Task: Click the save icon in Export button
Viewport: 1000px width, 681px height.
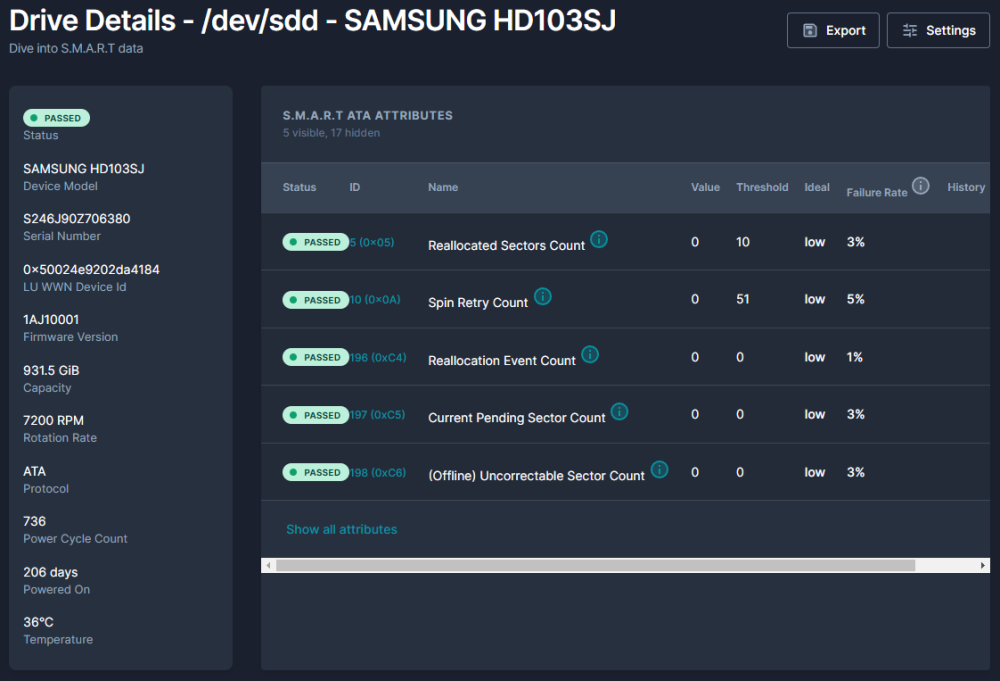Action: (x=809, y=31)
